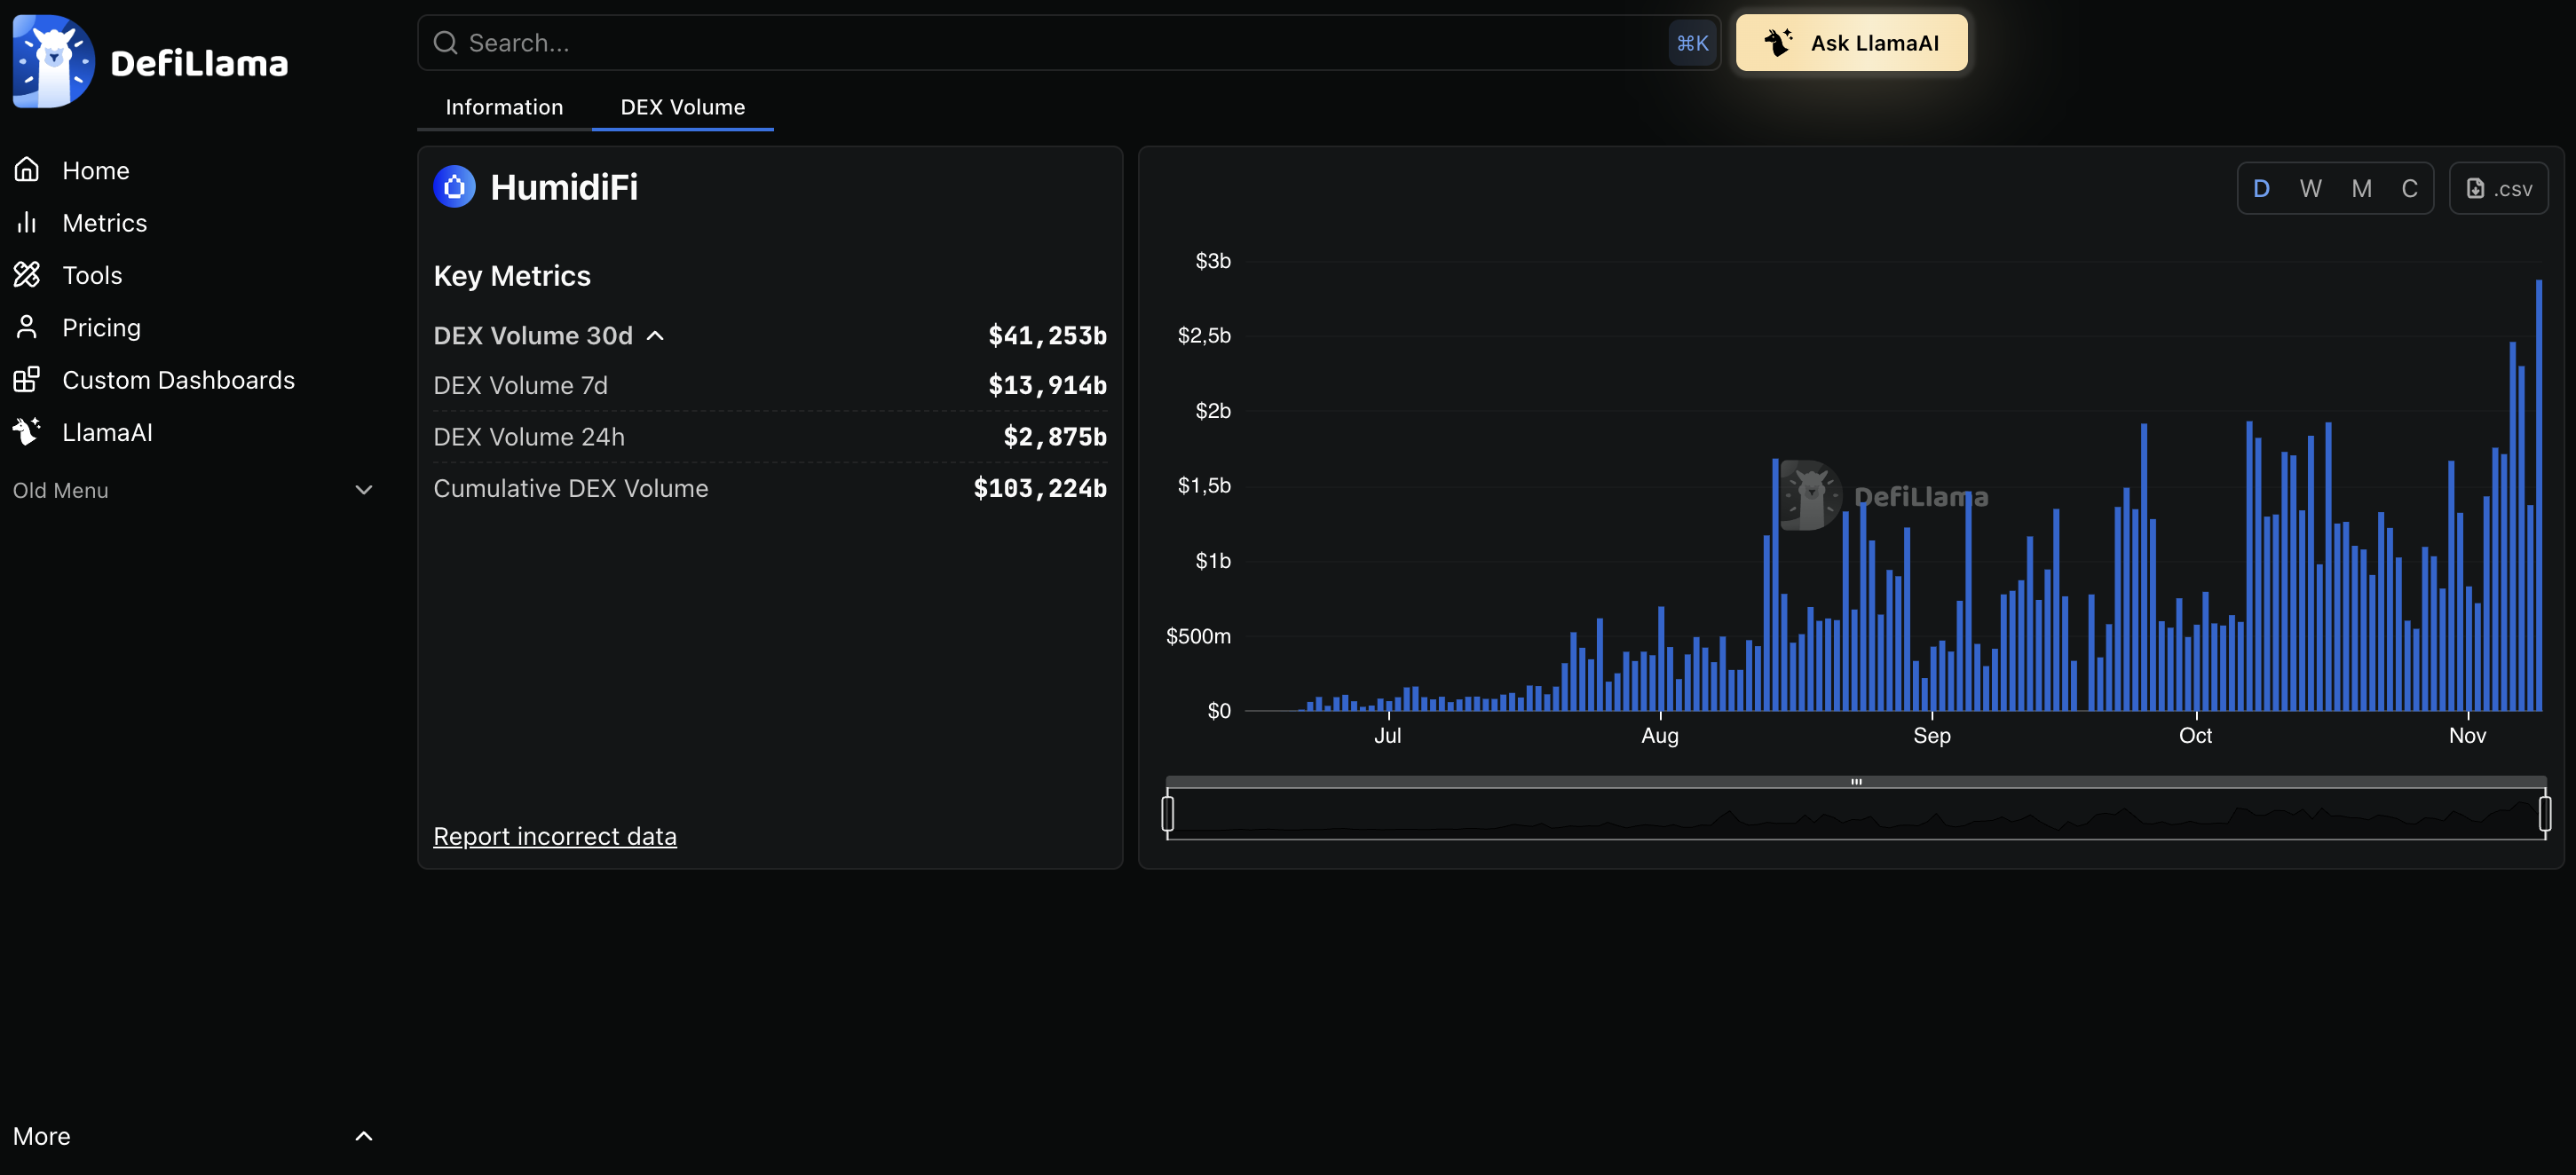2576x1175 pixels.
Task: Click the Custom Dashboards icon
Action: 27,379
